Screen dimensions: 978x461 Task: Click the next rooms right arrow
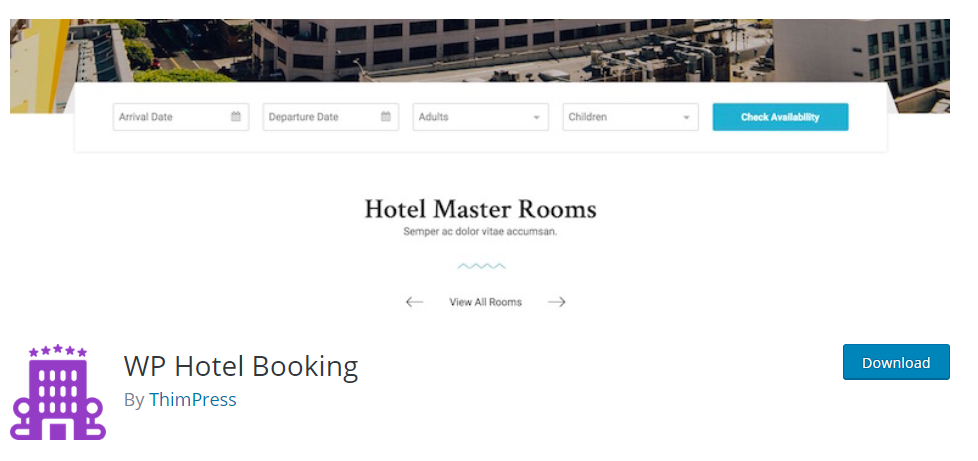[x=556, y=302]
